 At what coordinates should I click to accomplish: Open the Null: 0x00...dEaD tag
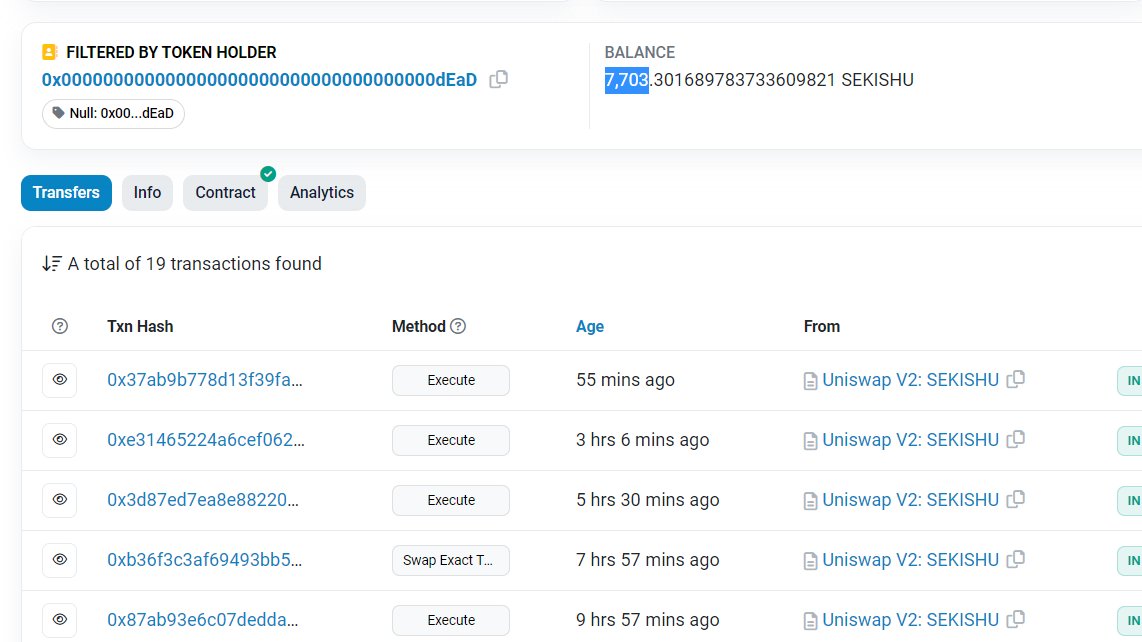113,113
